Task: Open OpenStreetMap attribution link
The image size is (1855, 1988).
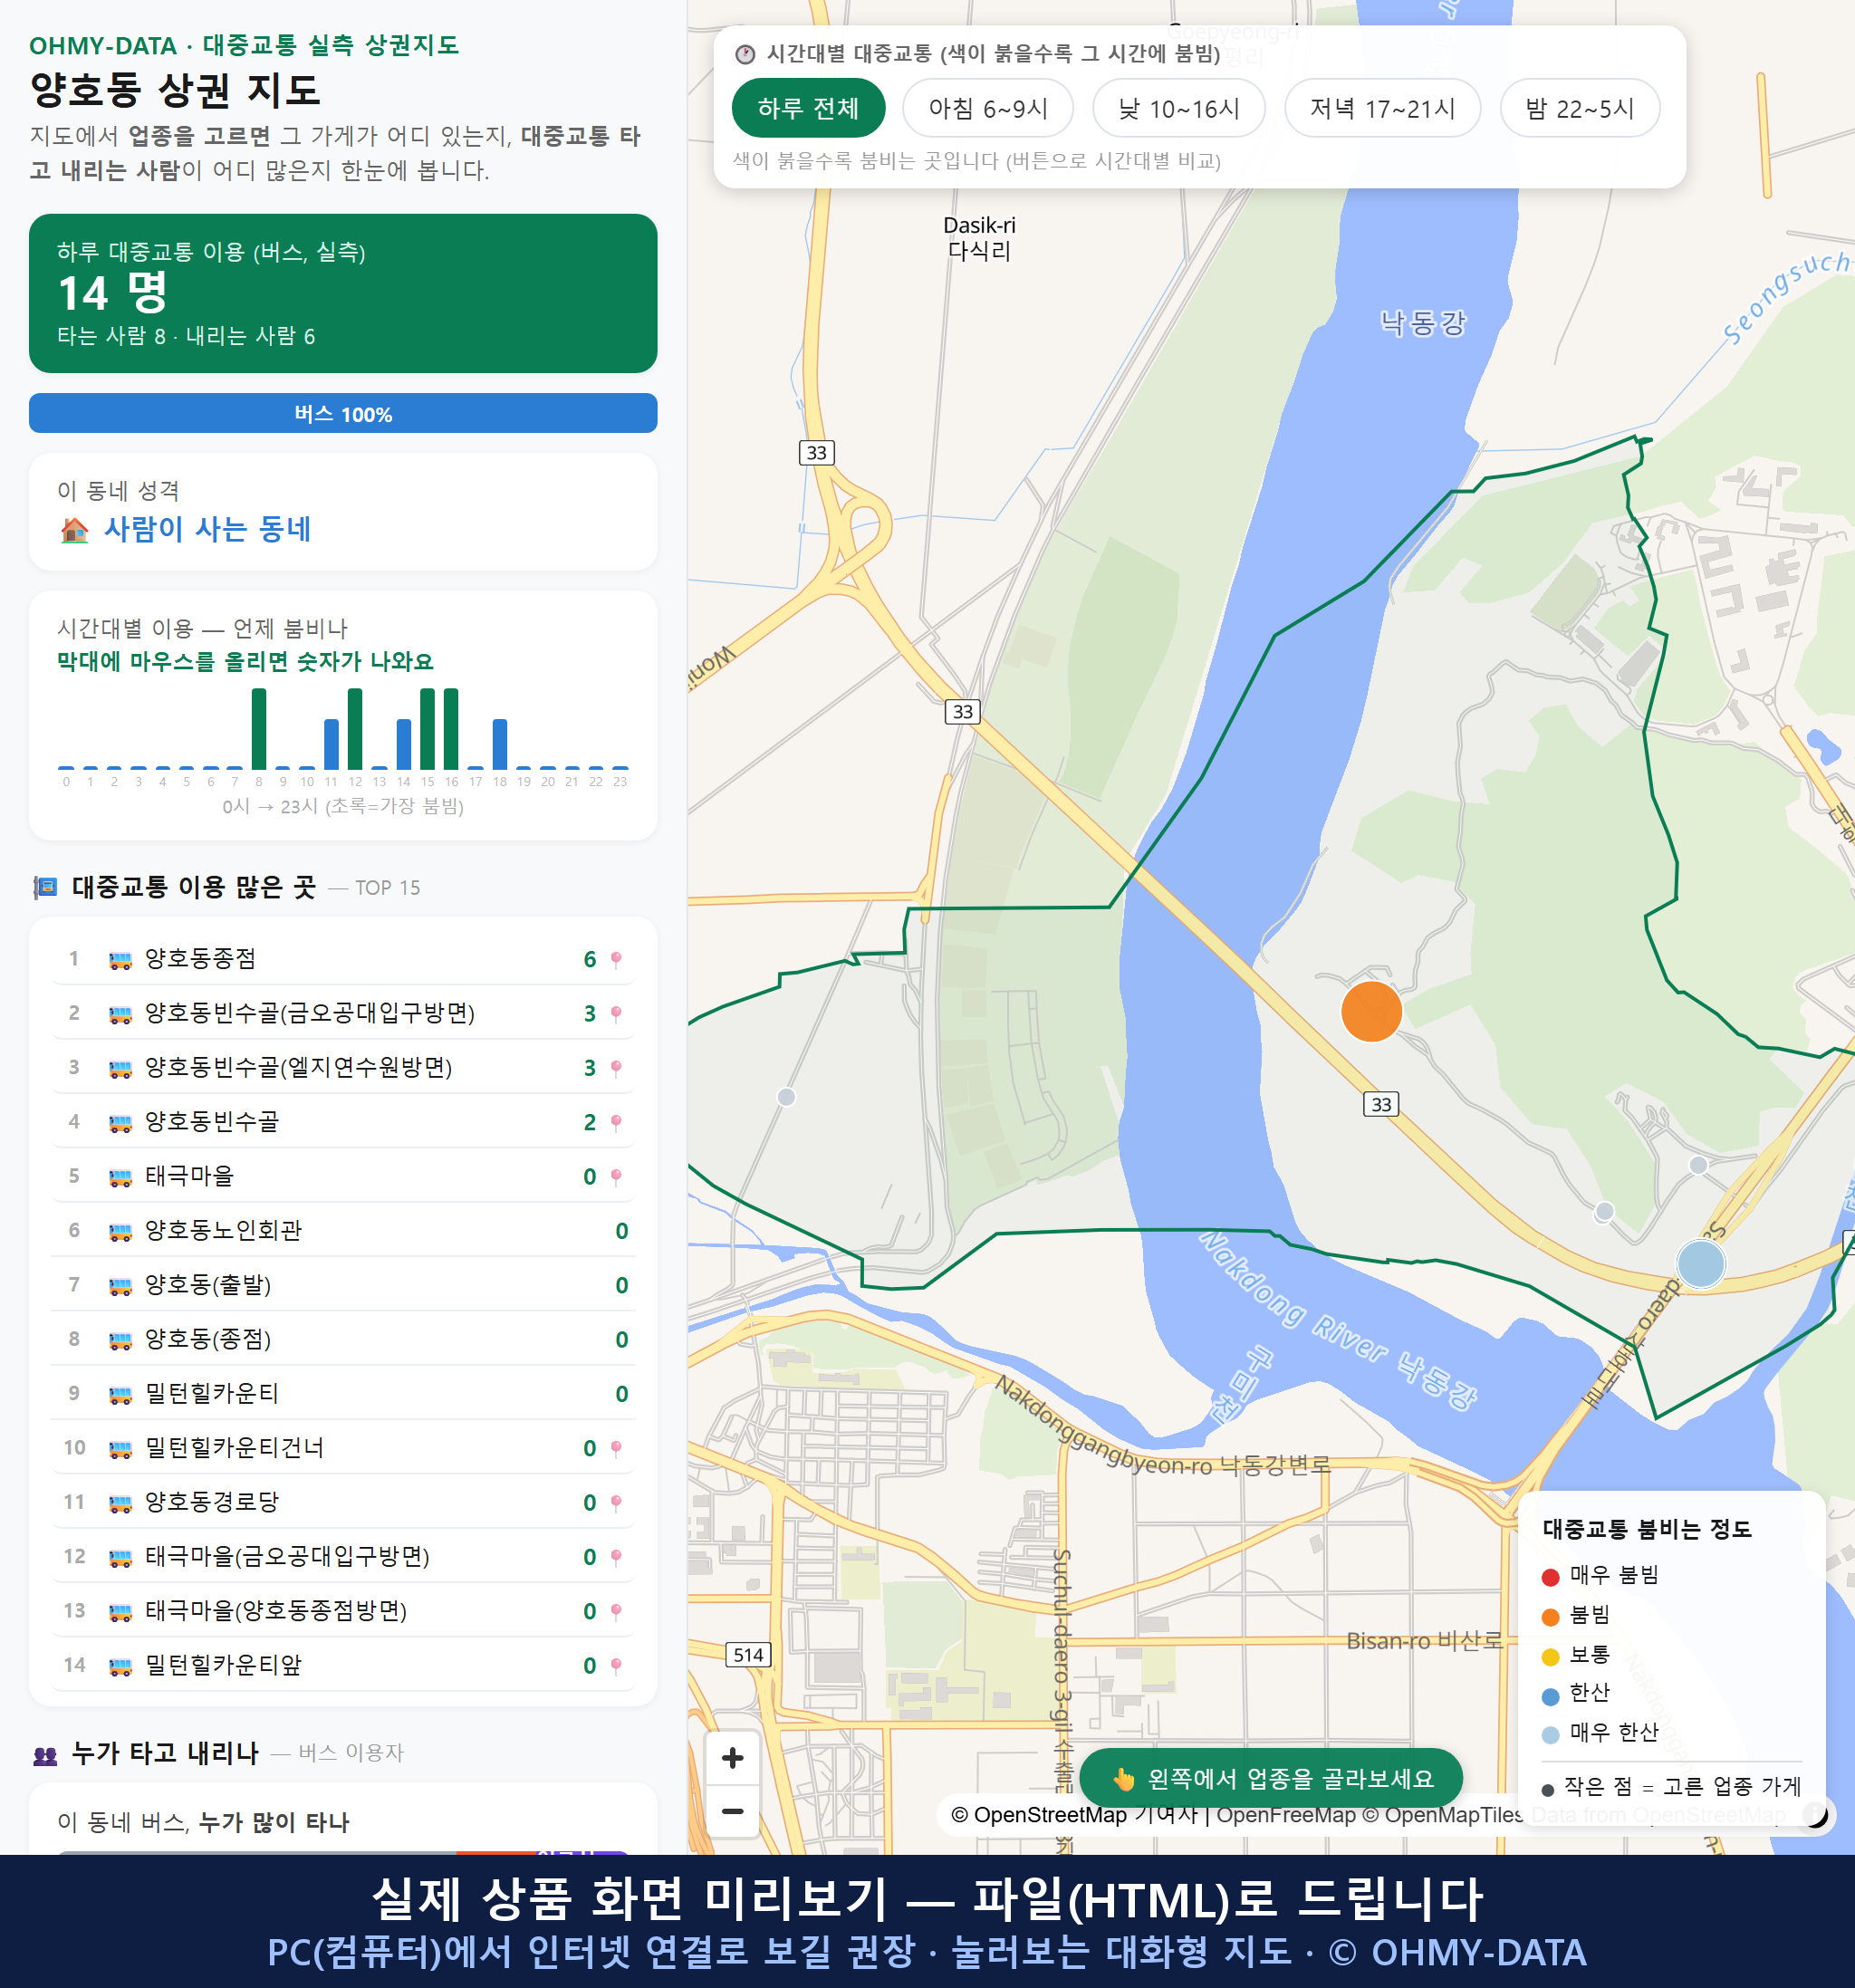Action: coord(1038,1814)
